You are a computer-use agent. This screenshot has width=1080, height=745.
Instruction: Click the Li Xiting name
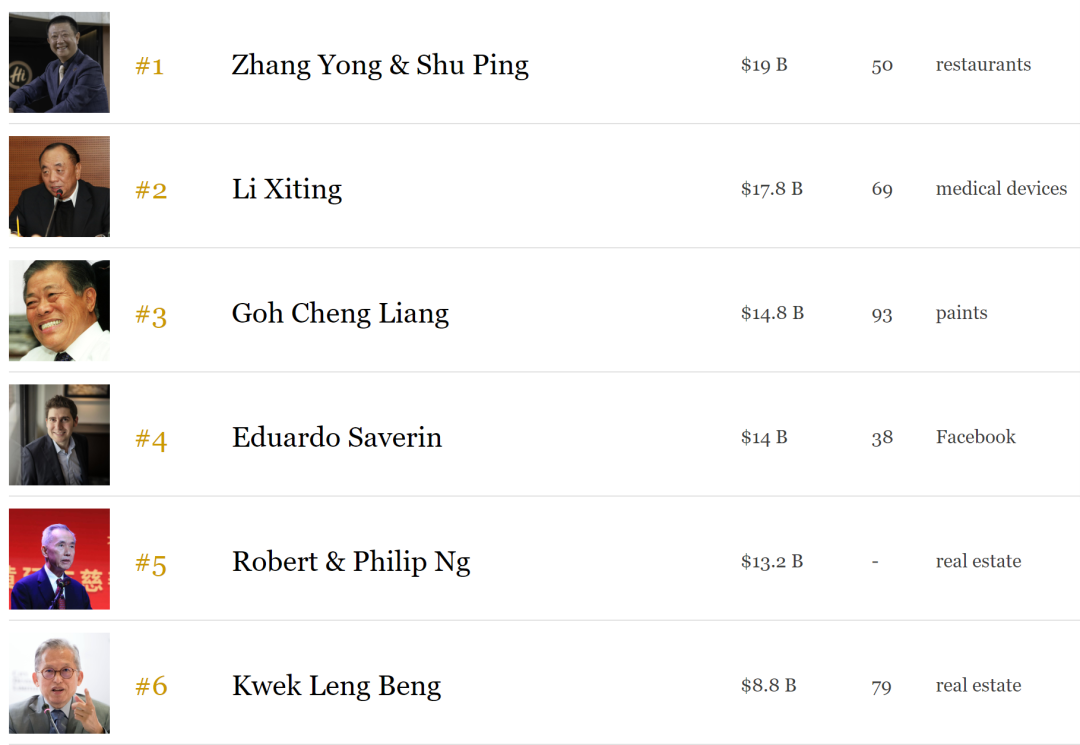point(287,189)
